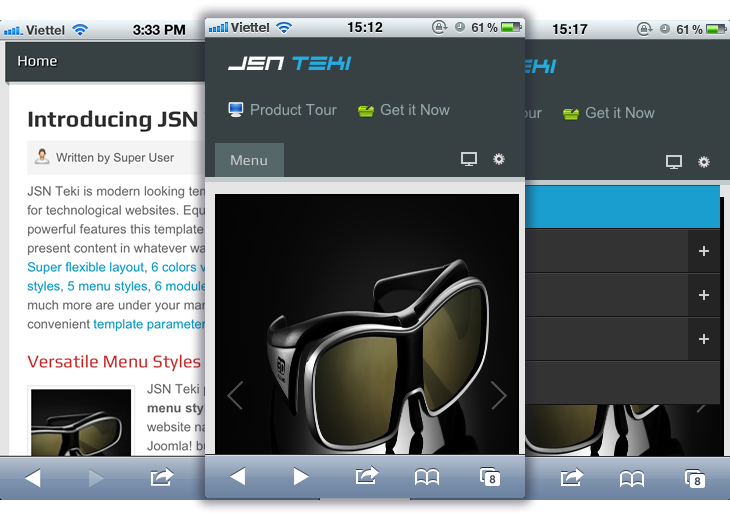This screenshot has height=519, width=730.
Task: Show next slide with right slideshow arrow
Action: 499,396
